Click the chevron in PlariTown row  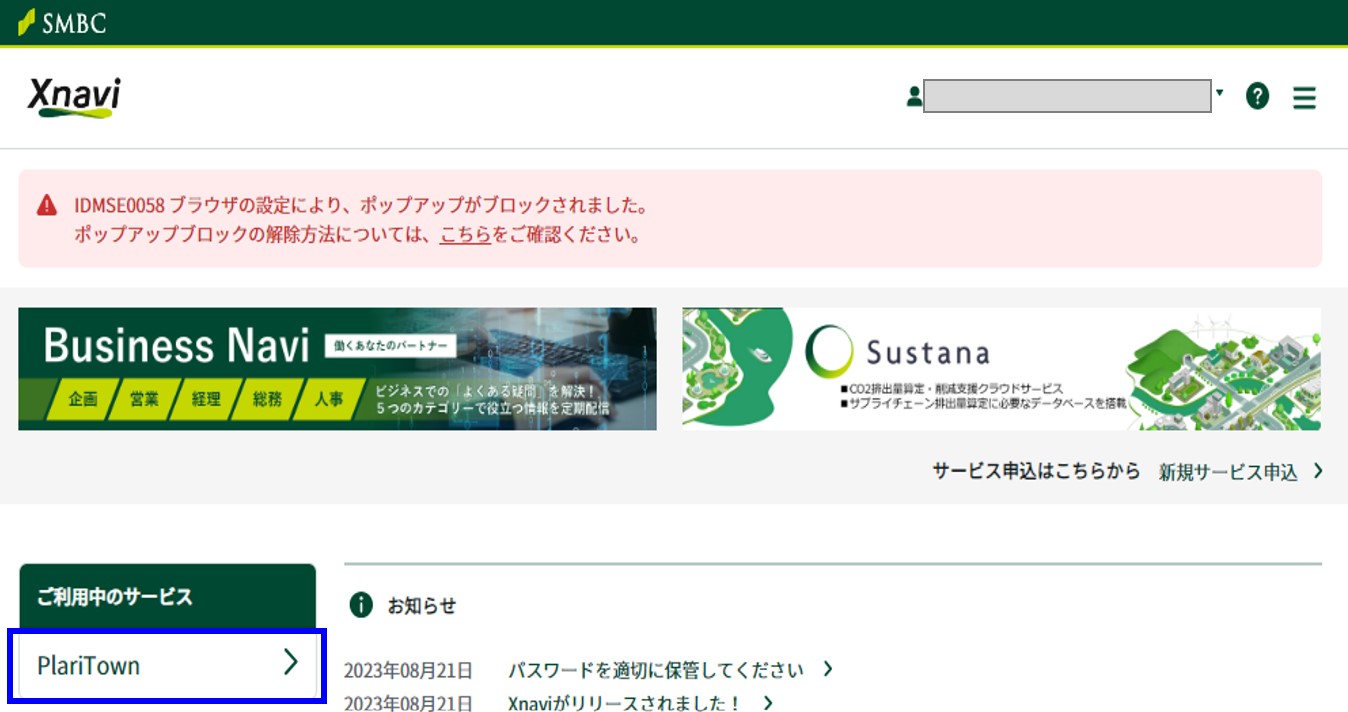point(291,662)
